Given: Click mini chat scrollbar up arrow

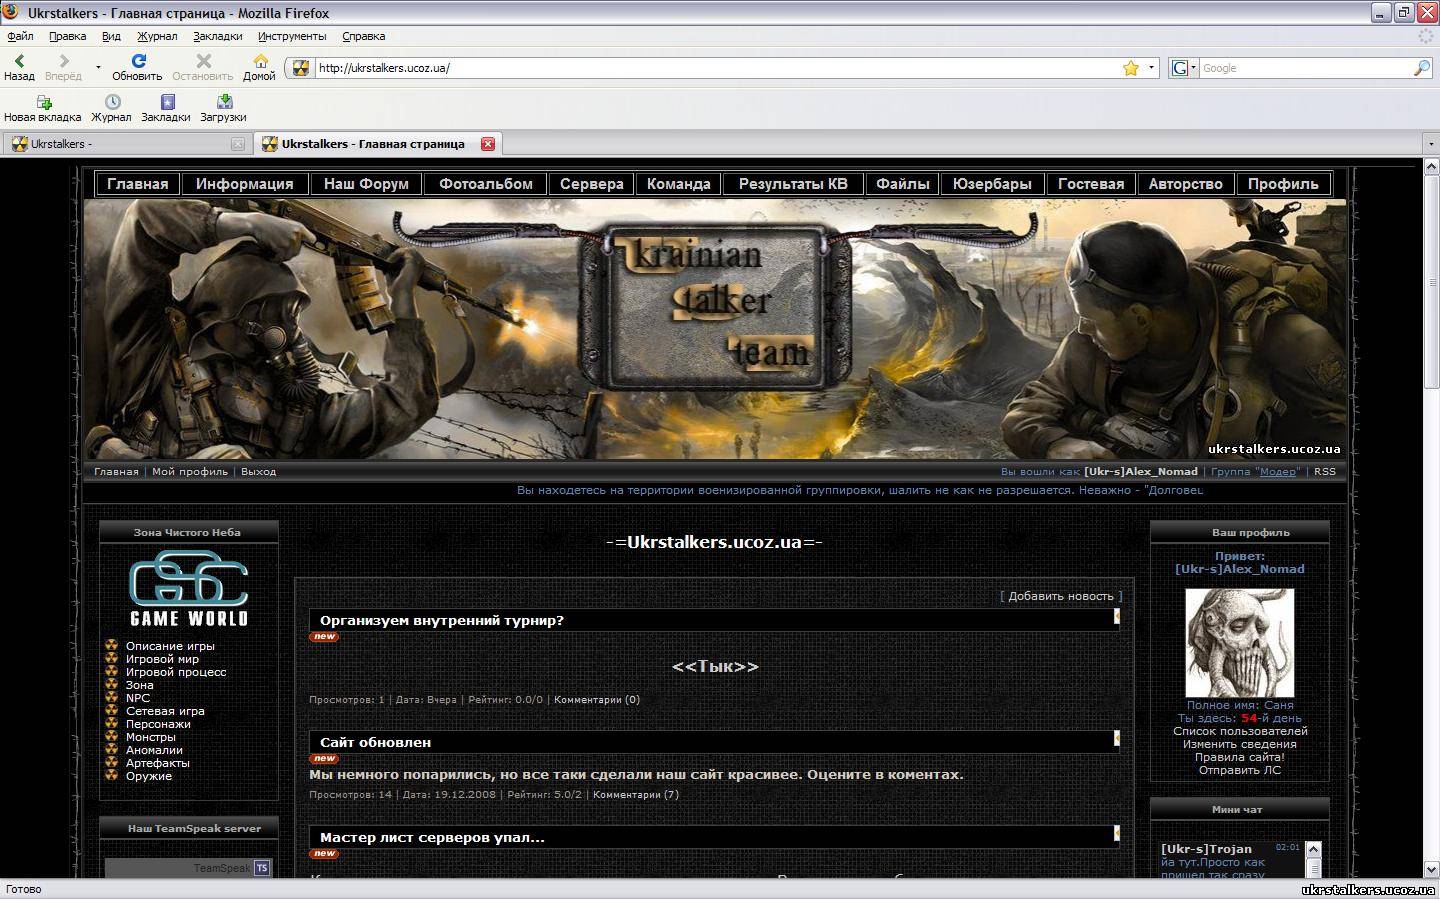Looking at the screenshot, I should click(x=1314, y=849).
